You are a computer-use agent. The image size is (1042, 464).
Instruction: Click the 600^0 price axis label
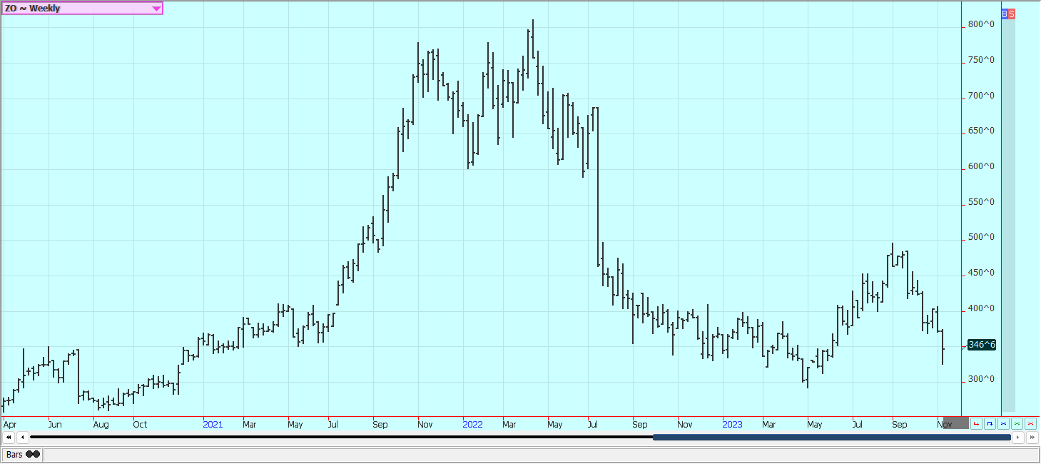[x=981, y=167]
